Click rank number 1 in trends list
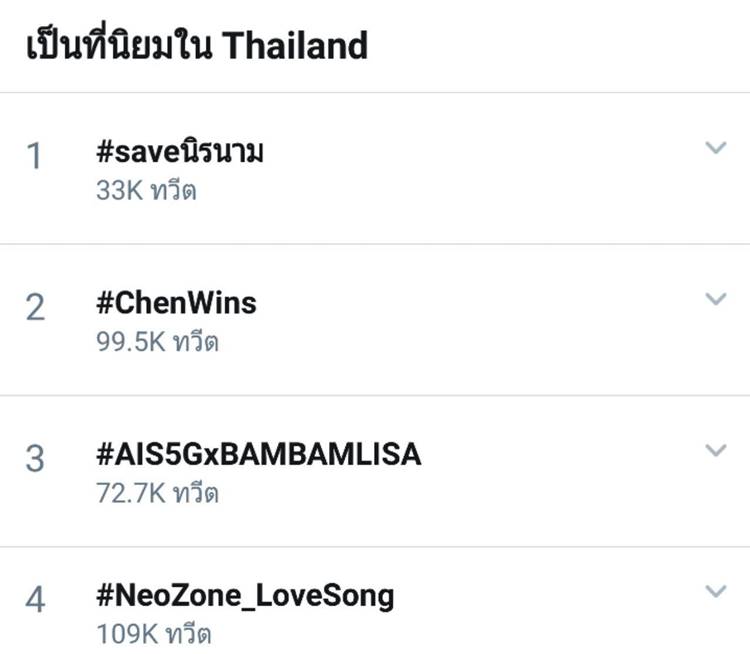750x654 pixels. coord(35,157)
